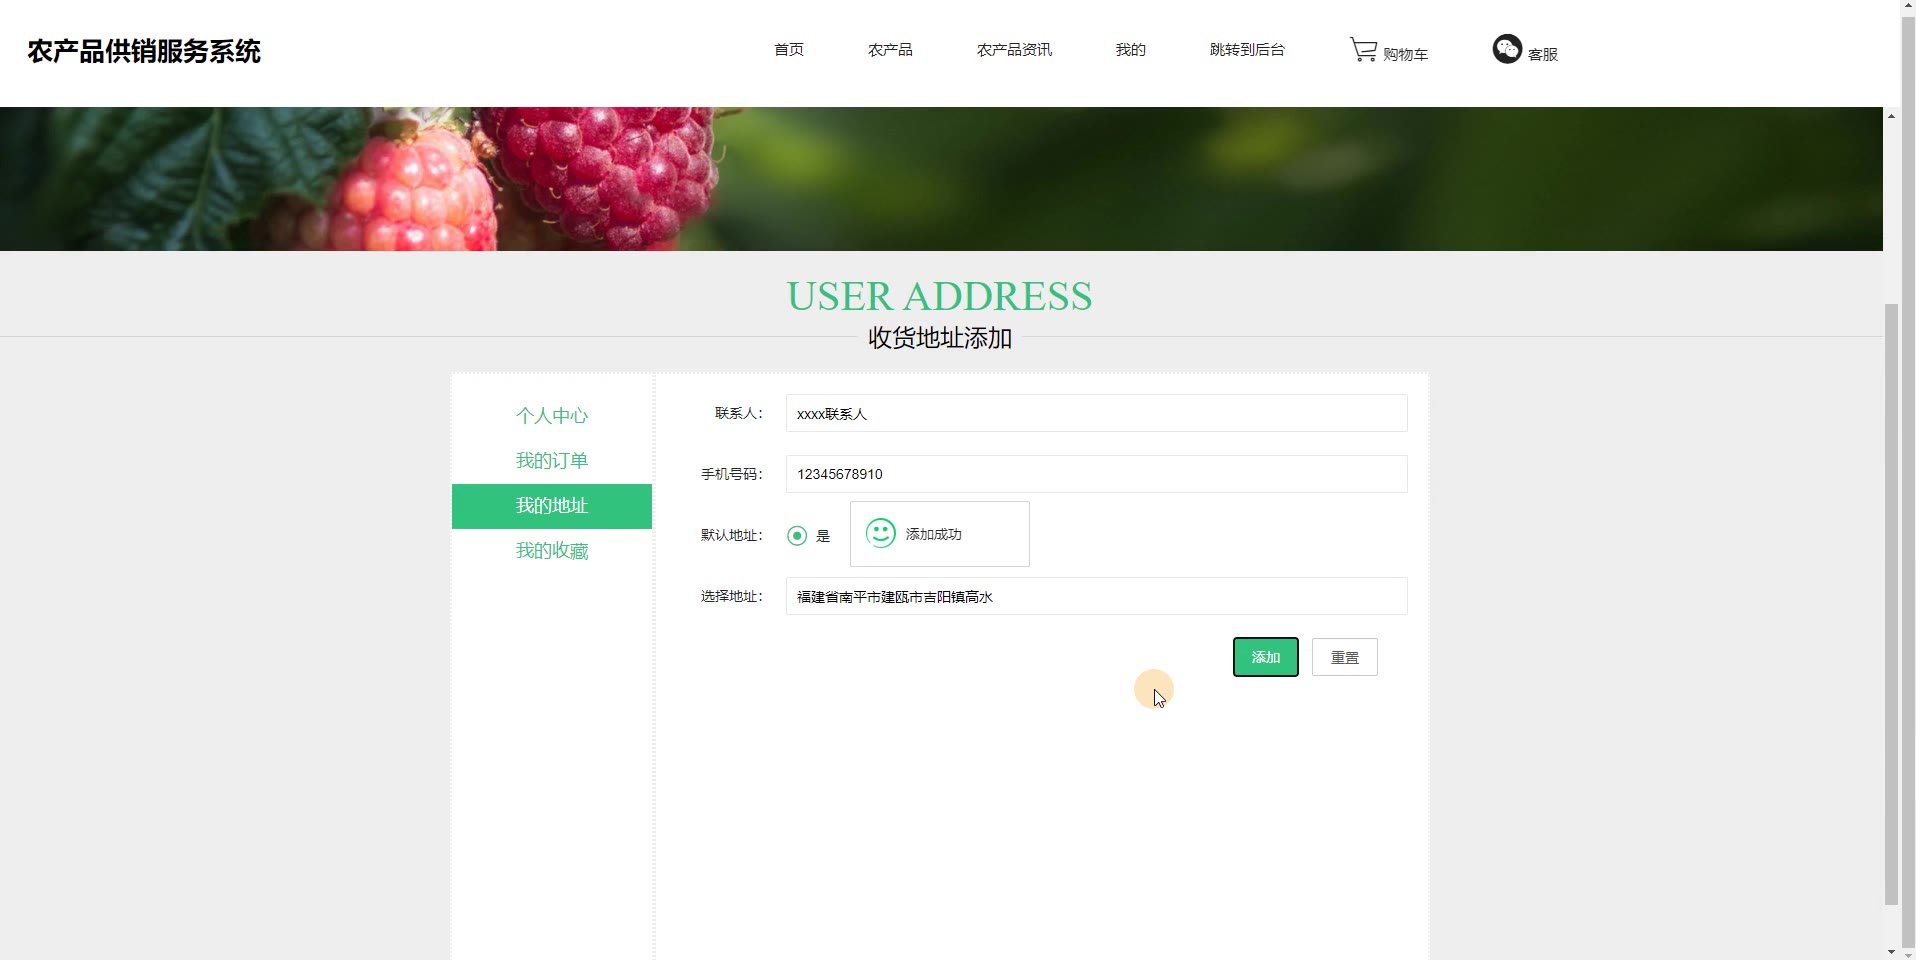Open 我的订单 in the sidebar
Image resolution: width=1916 pixels, height=960 pixels.
tap(552, 460)
